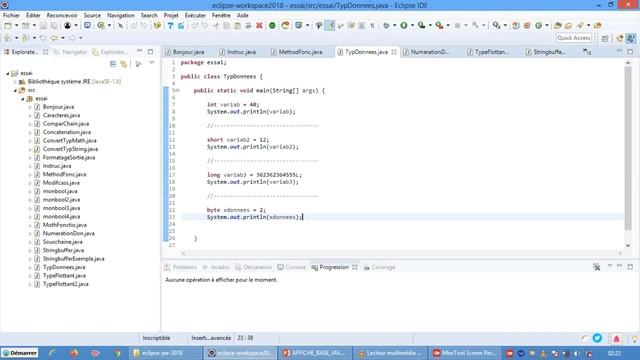The width and height of the screenshot is (640, 360).
Task: Click the Démarrer start button
Action: pyautogui.click(x=20, y=353)
